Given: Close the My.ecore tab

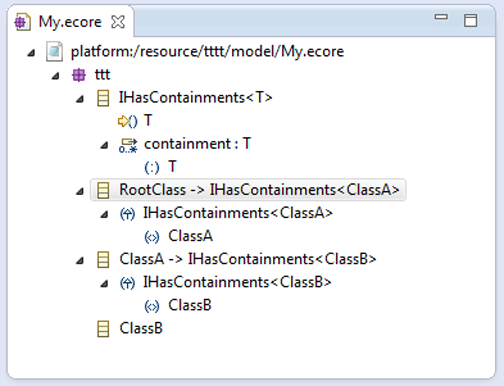Looking at the screenshot, I should [118, 22].
